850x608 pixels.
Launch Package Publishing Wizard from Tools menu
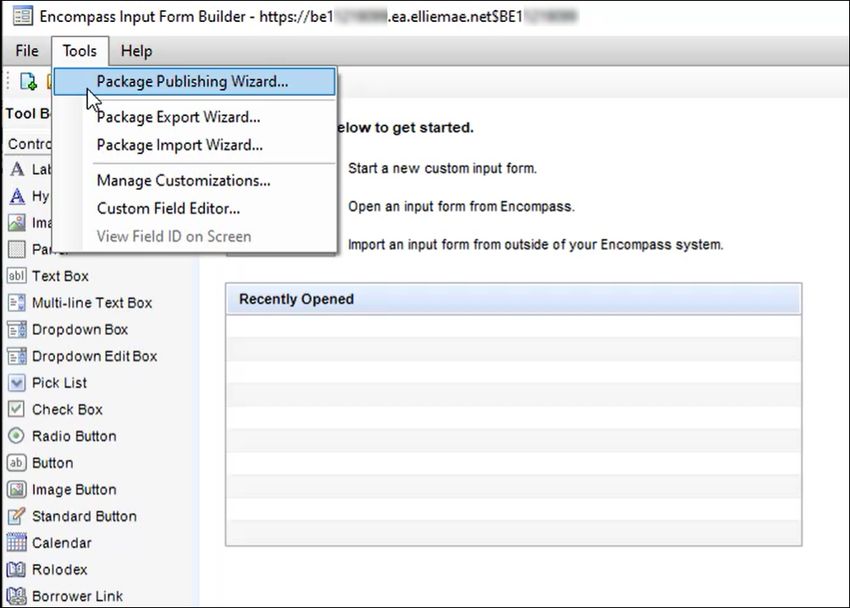pyautogui.click(x=195, y=81)
